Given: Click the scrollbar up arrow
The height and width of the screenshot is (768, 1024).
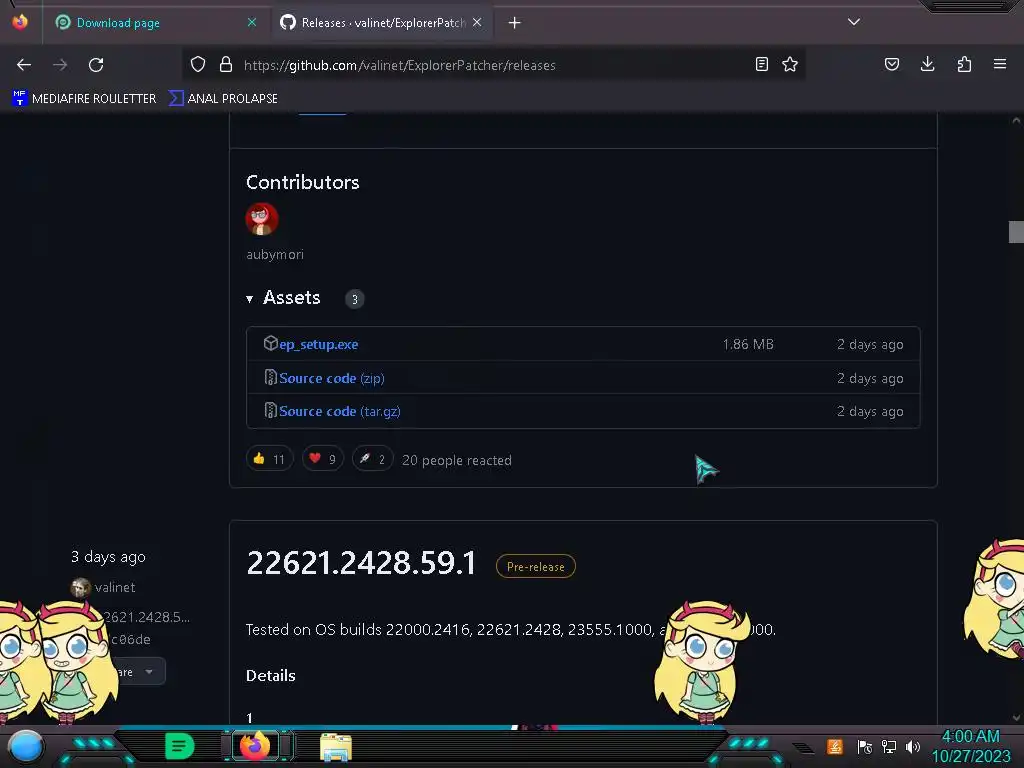Looking at the screenshot, I should click(x=1016, y=120).
